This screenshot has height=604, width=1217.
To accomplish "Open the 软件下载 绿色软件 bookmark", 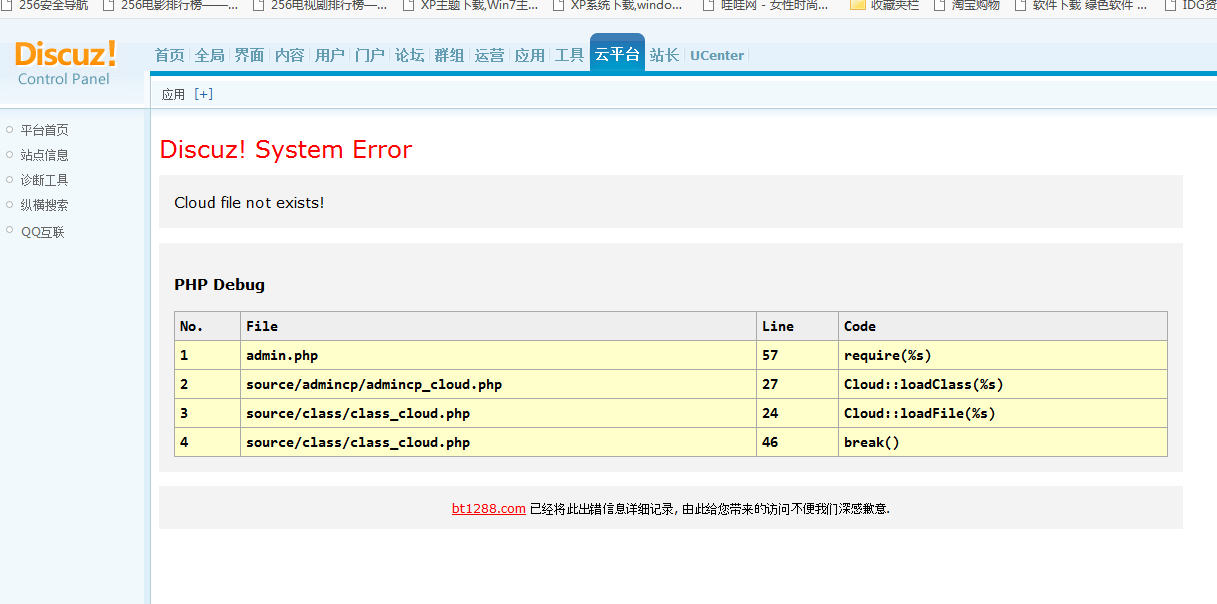I will [1081, 6].
